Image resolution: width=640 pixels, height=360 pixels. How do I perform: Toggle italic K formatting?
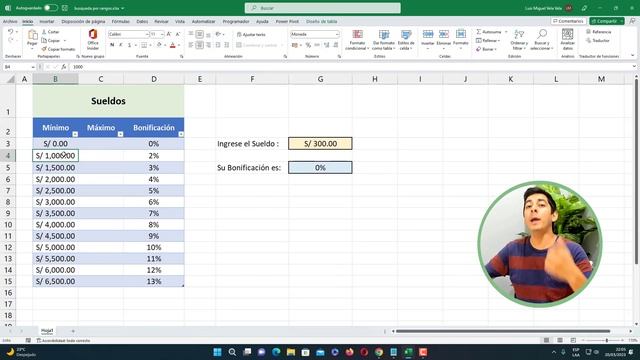pyautogui.click(x=121, y=45)
